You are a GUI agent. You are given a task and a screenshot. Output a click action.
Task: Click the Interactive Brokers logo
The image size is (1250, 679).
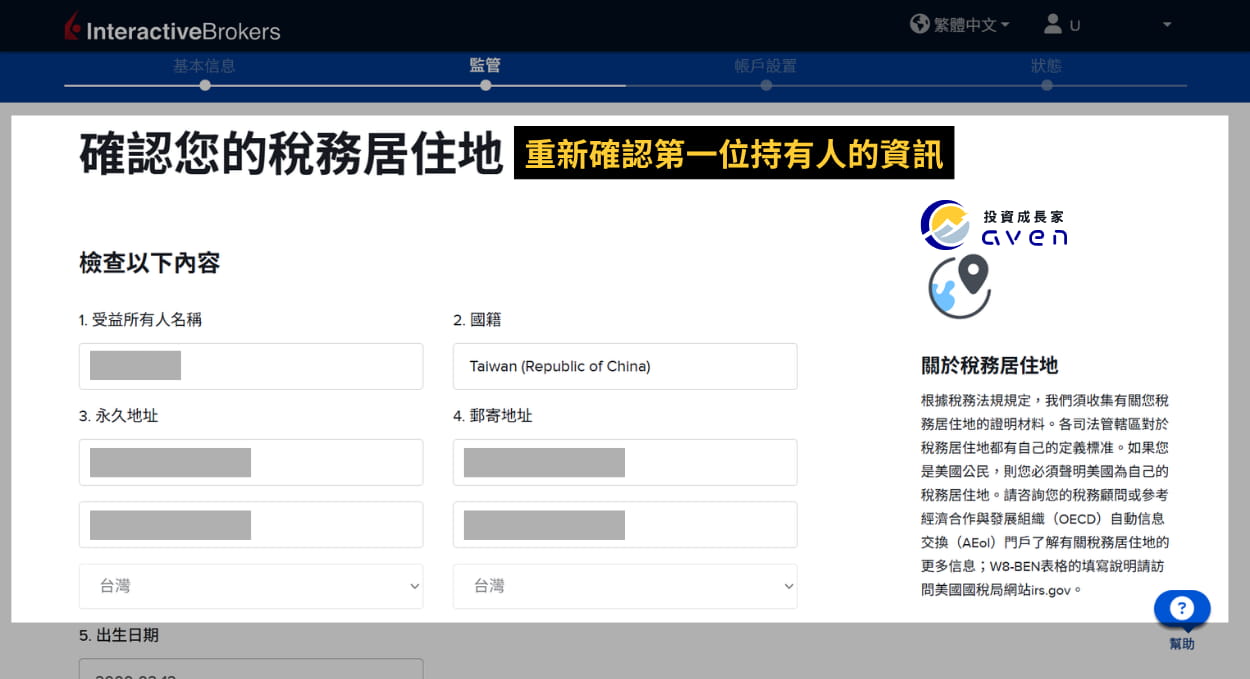(x=171, y=28)
